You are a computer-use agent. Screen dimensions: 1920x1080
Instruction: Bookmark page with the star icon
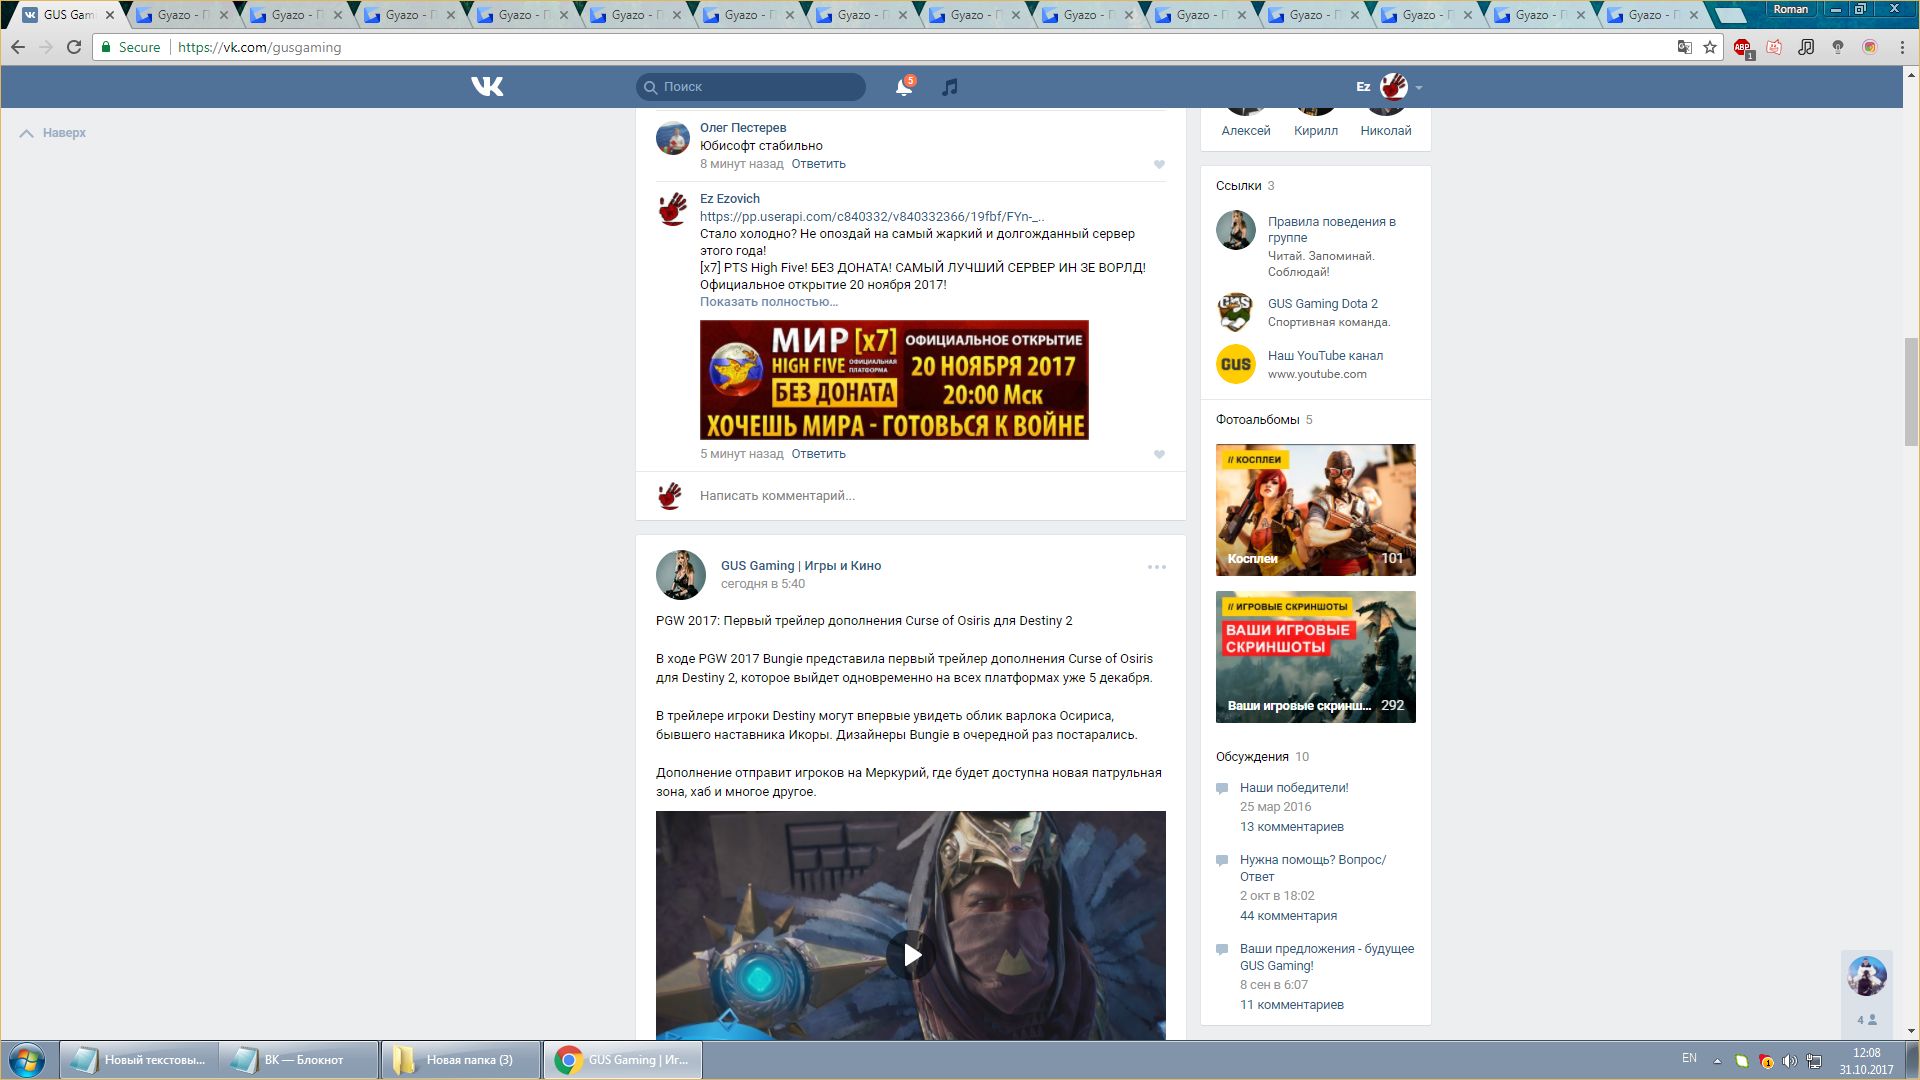(x=1710, y=47)
